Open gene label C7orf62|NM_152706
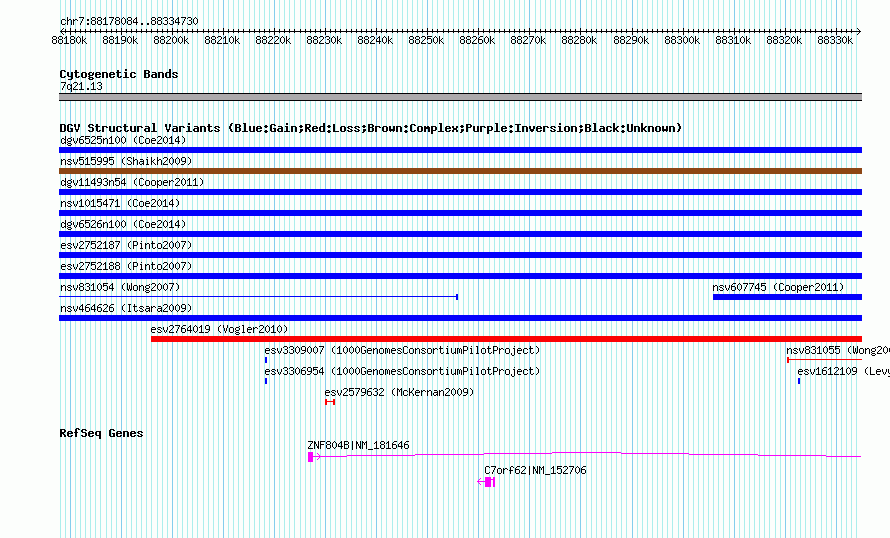890x538 pixels. [x=535, y=470]
